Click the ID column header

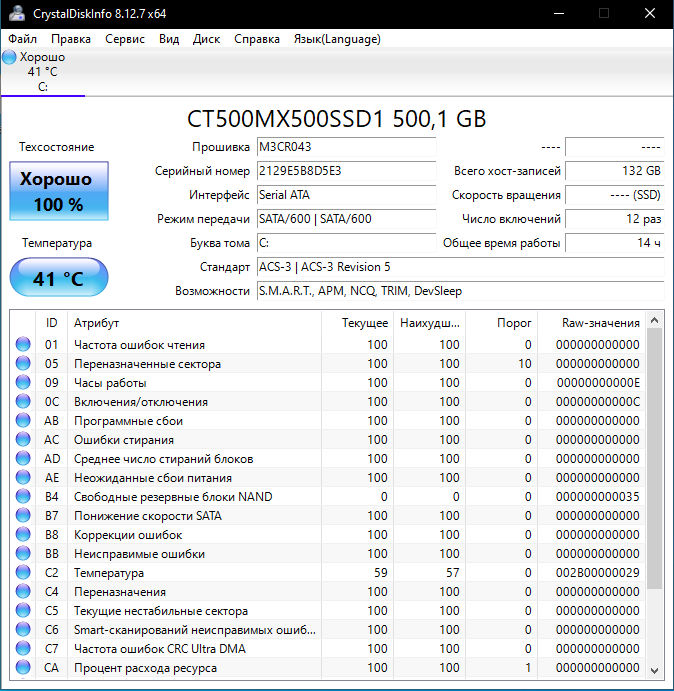52,323
